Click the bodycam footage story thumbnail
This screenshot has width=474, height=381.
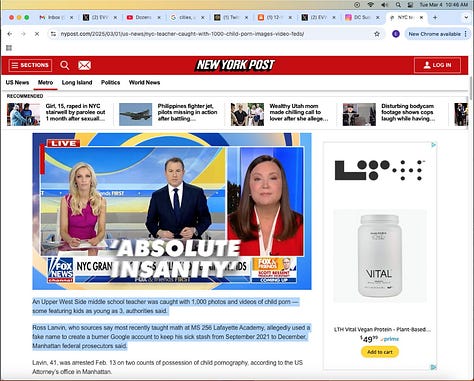(x=359, y=114)
